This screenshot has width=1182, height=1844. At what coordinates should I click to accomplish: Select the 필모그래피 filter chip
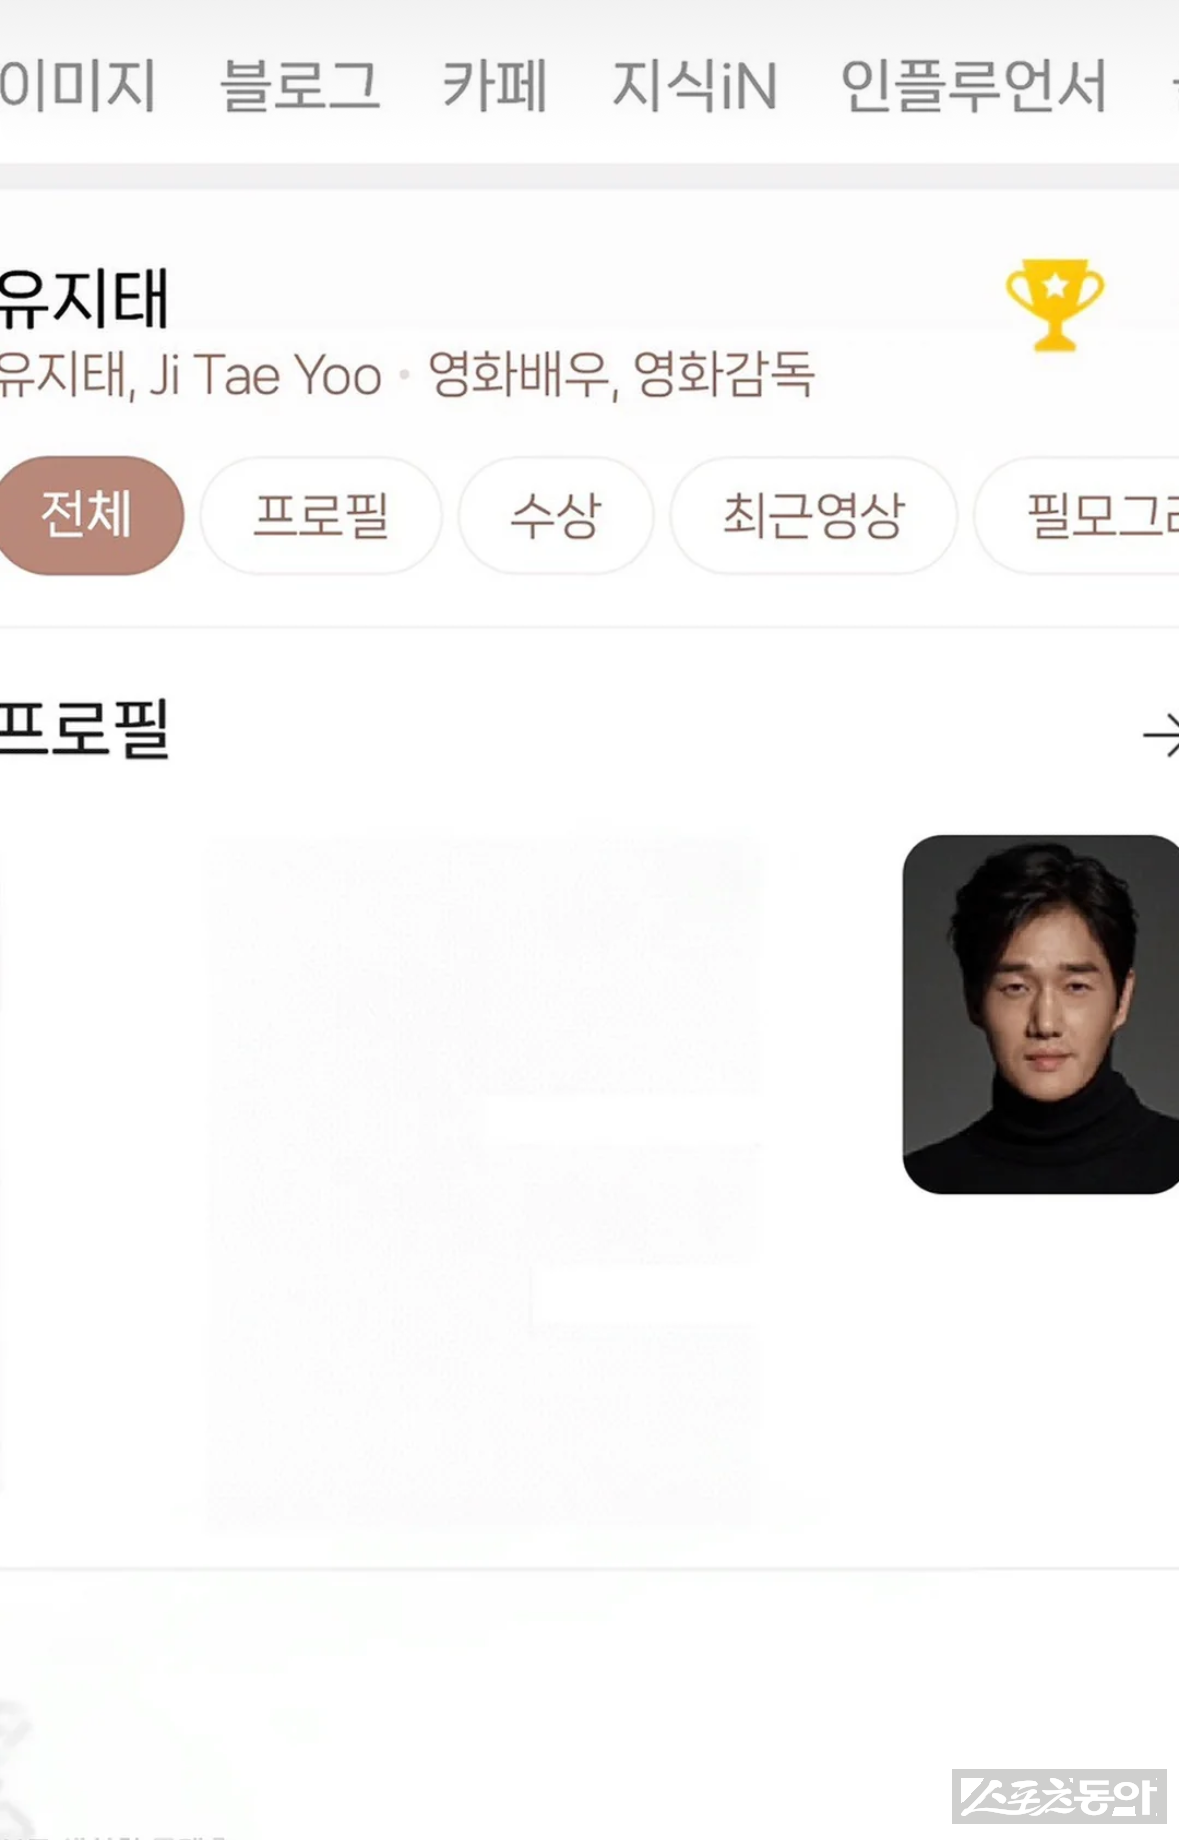point(1079,515)
